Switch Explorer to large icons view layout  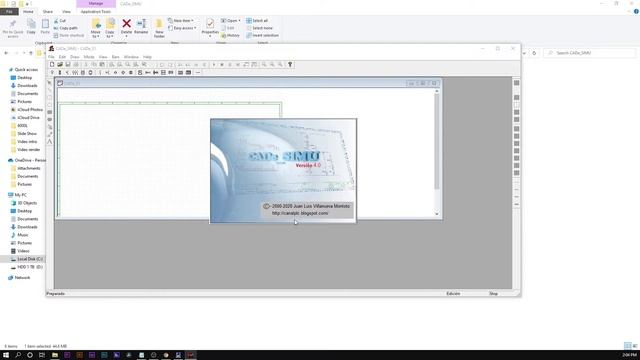tap(635, 346)
